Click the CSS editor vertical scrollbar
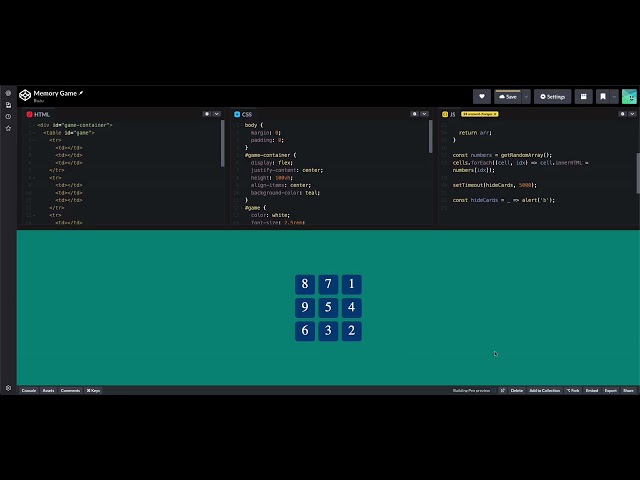 tap(431, 136)
